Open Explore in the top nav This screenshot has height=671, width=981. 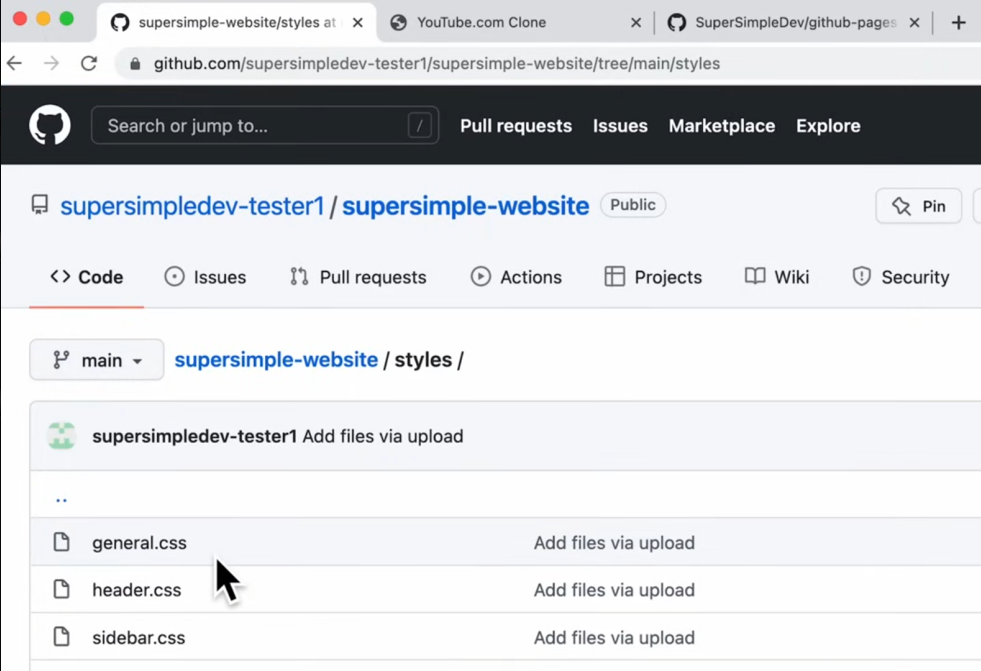(828, 126)
